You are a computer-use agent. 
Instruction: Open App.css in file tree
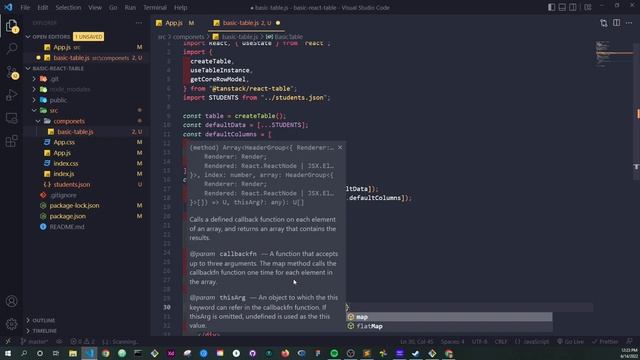(x=64, y=142)
